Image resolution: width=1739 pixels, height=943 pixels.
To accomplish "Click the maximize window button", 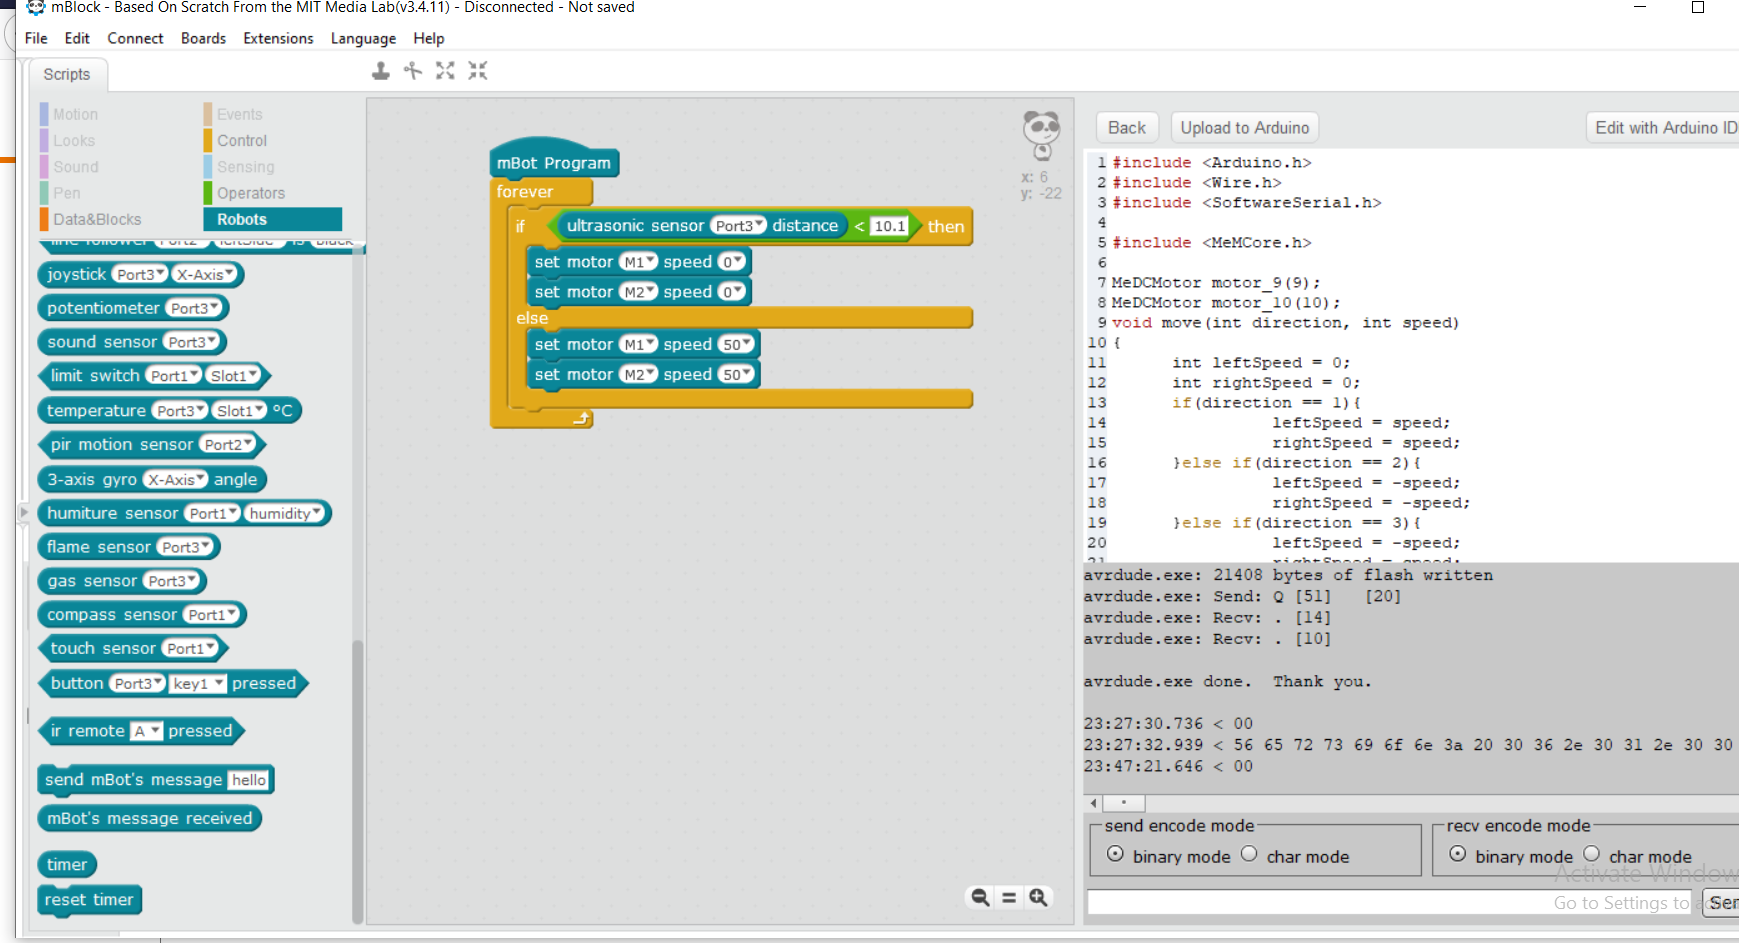I will tap(1697, 7).
